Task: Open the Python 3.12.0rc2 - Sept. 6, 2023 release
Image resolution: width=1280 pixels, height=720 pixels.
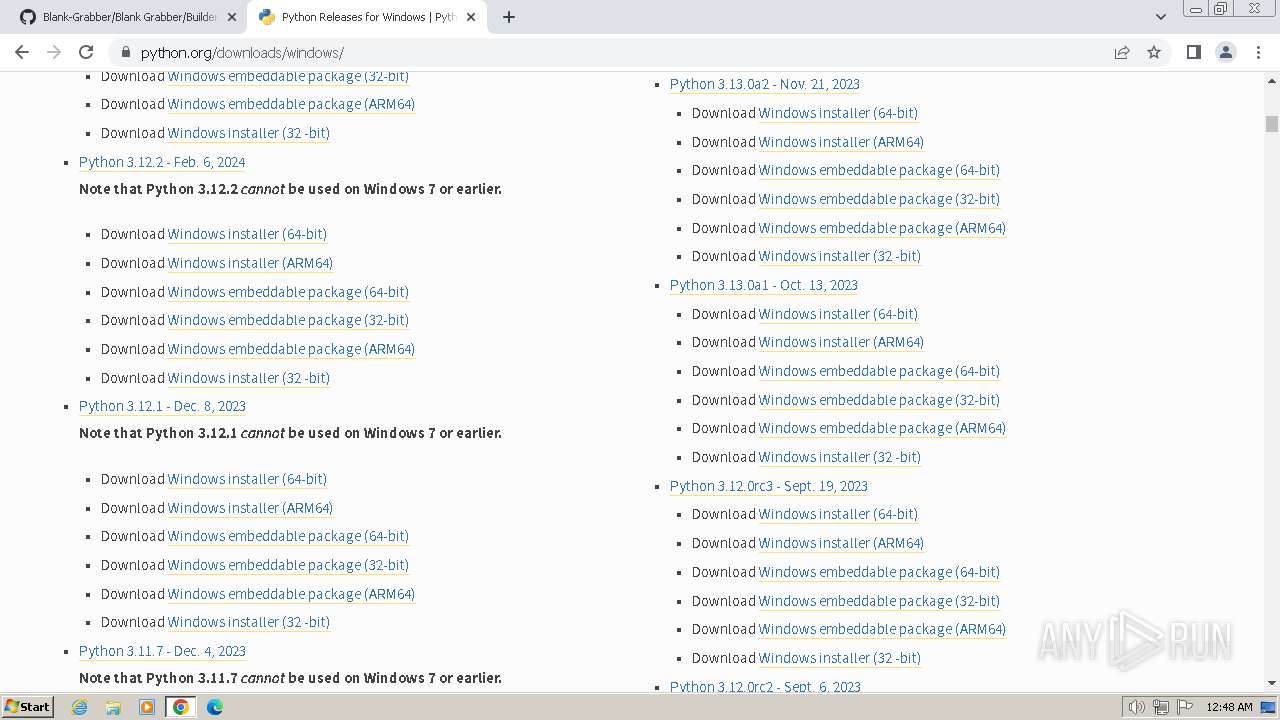Action: tap(765, 687)
